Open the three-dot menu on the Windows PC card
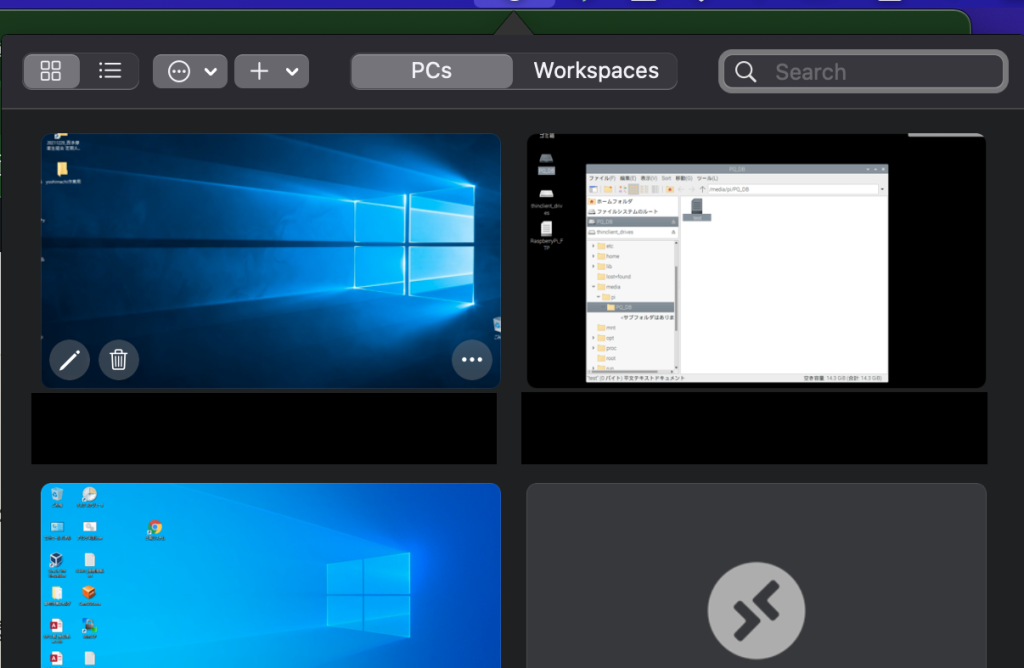 pyautogui.click(x=472, y=360)
